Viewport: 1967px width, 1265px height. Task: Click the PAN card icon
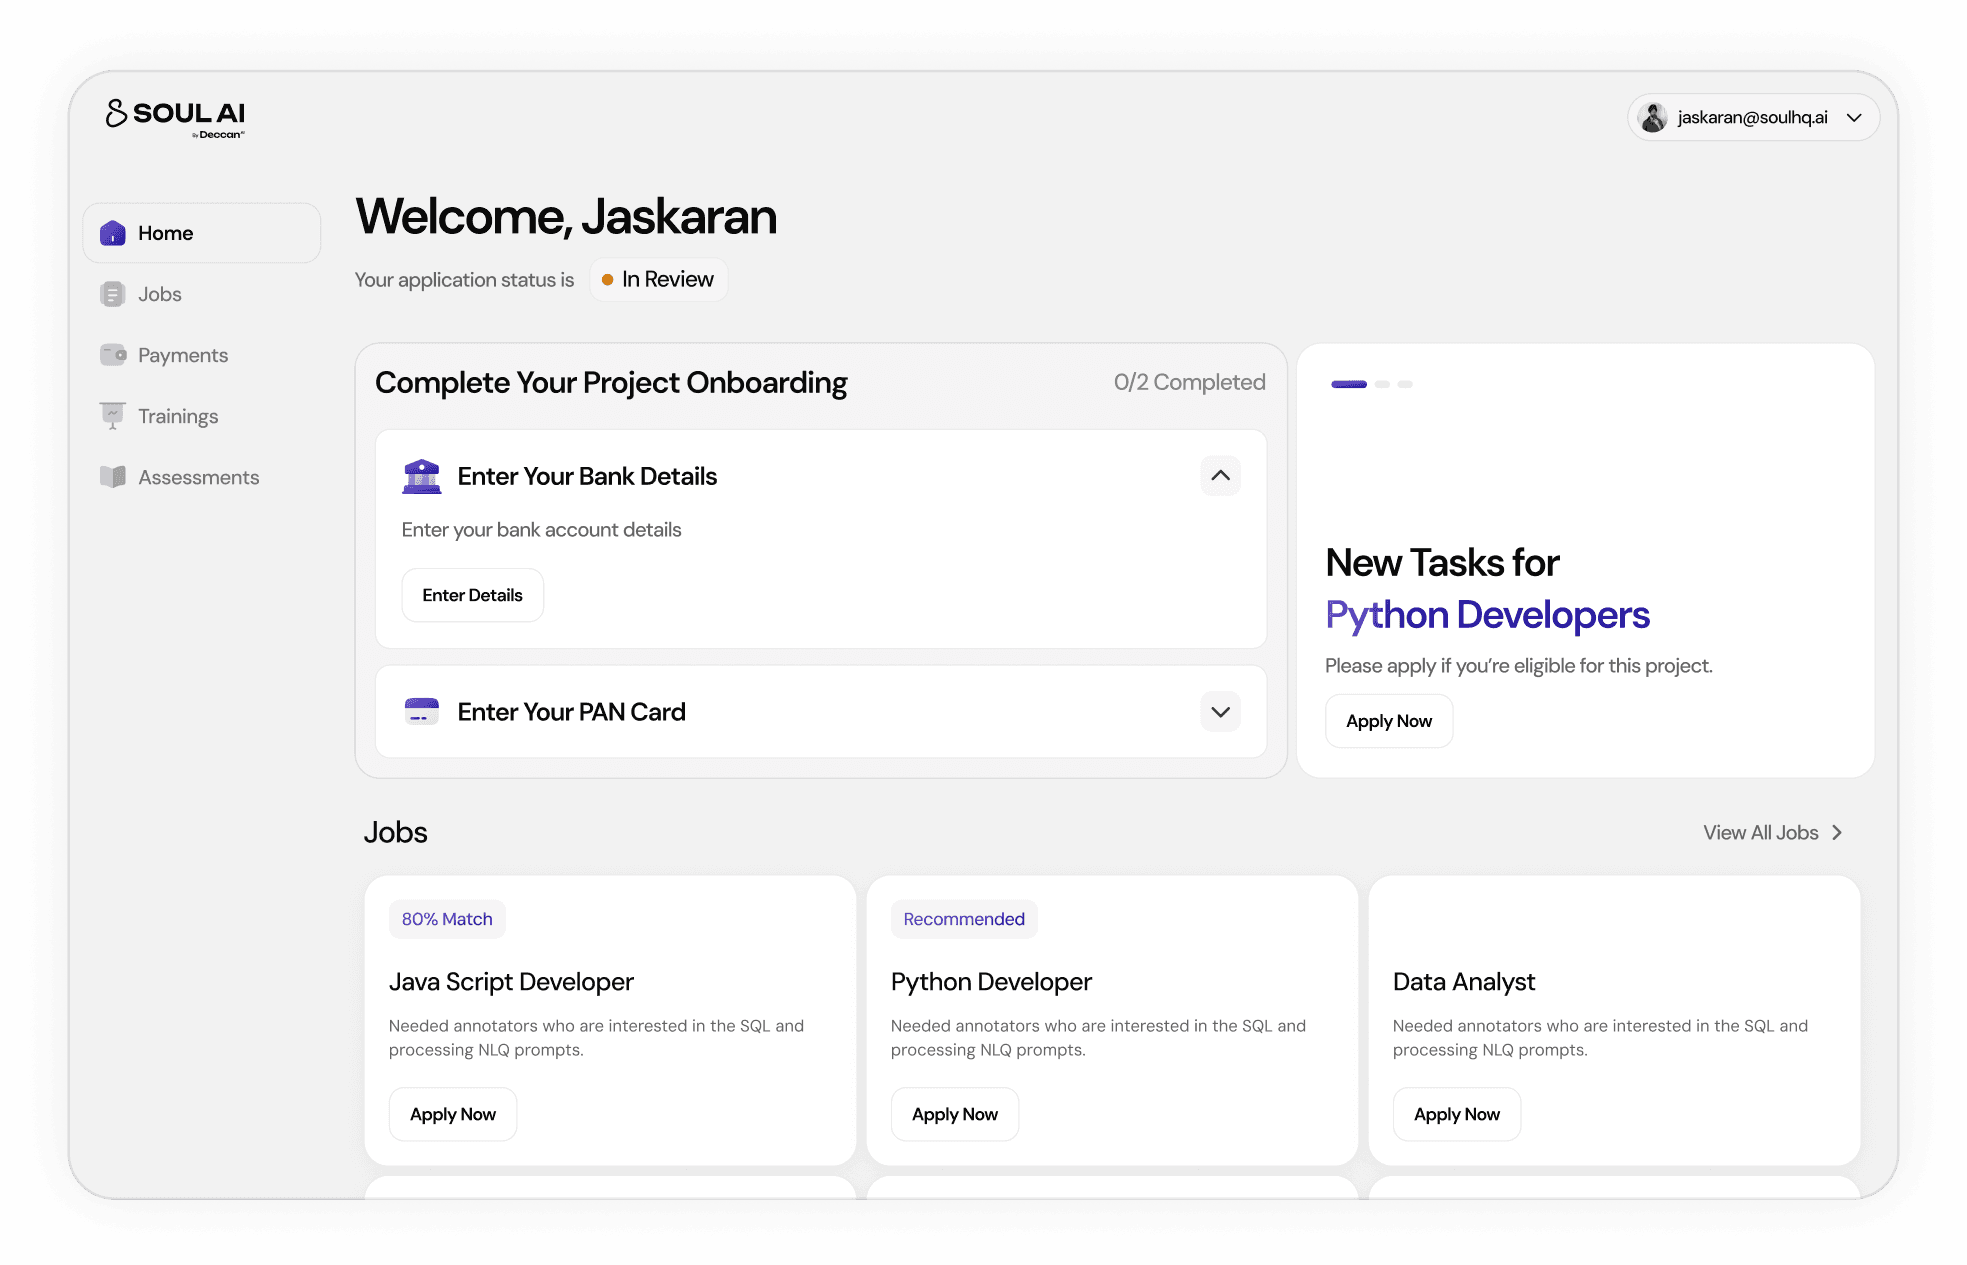pyautogui.click(x=422, y=712)
